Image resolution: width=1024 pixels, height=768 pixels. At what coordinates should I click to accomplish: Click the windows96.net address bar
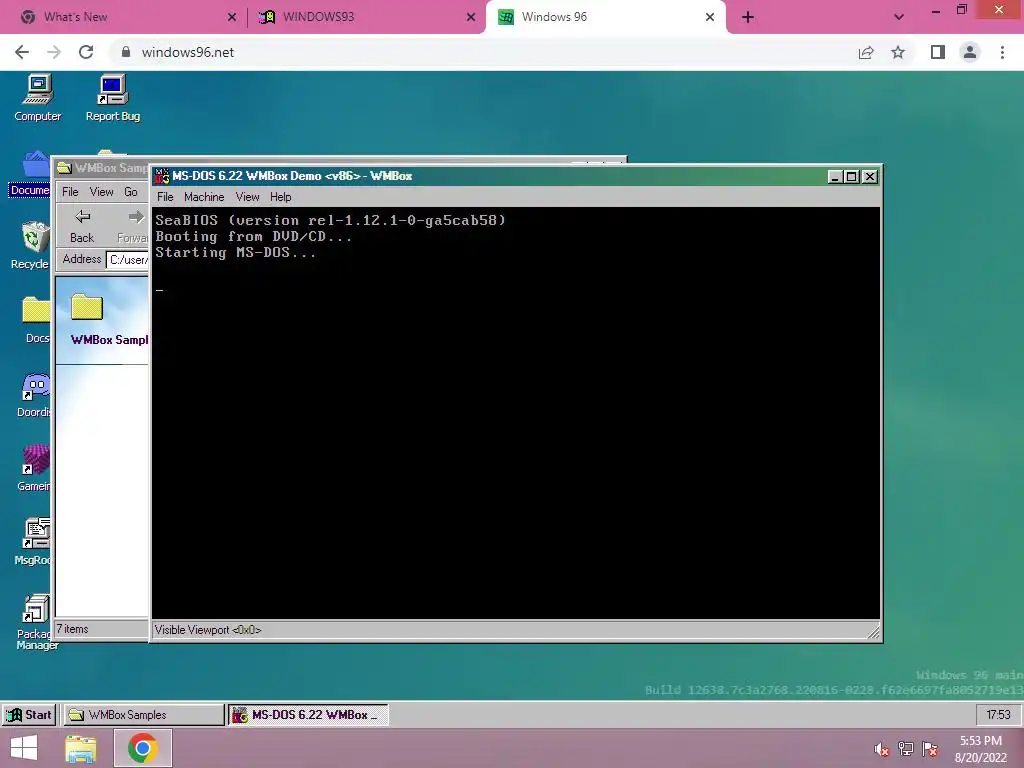tap(483, 52)
